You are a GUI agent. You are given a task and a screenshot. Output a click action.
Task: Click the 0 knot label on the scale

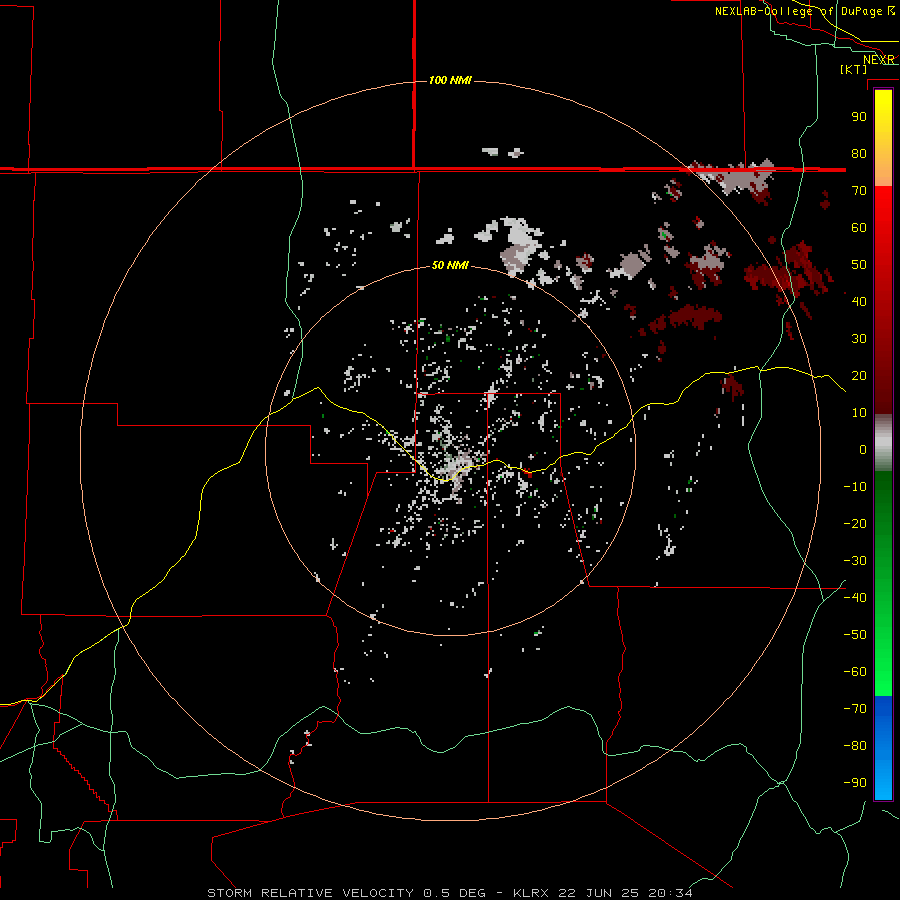coord(863,449)
